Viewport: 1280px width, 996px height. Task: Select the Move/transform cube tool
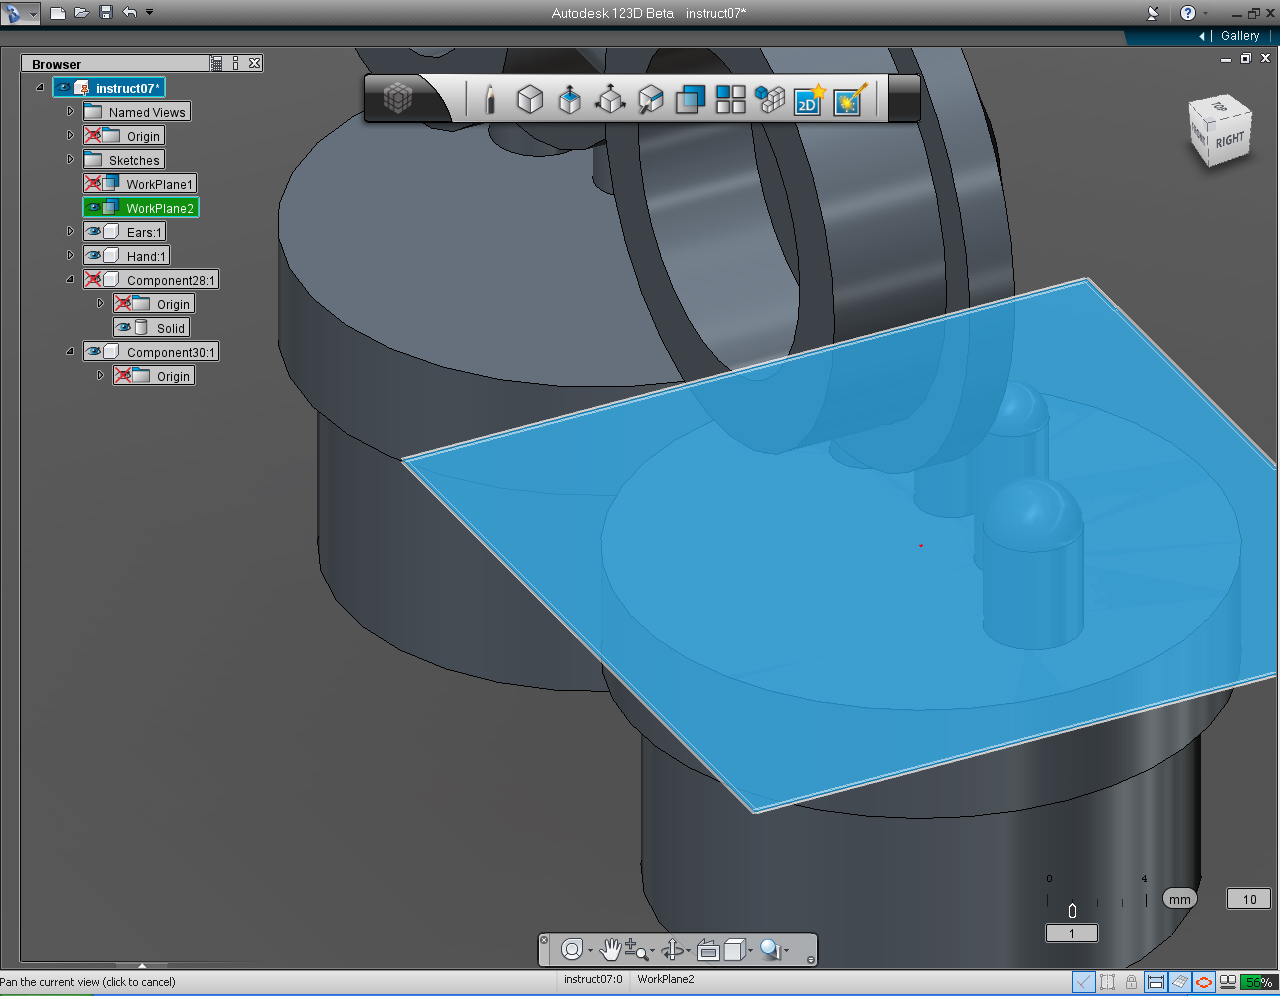(x=610, y=99)
